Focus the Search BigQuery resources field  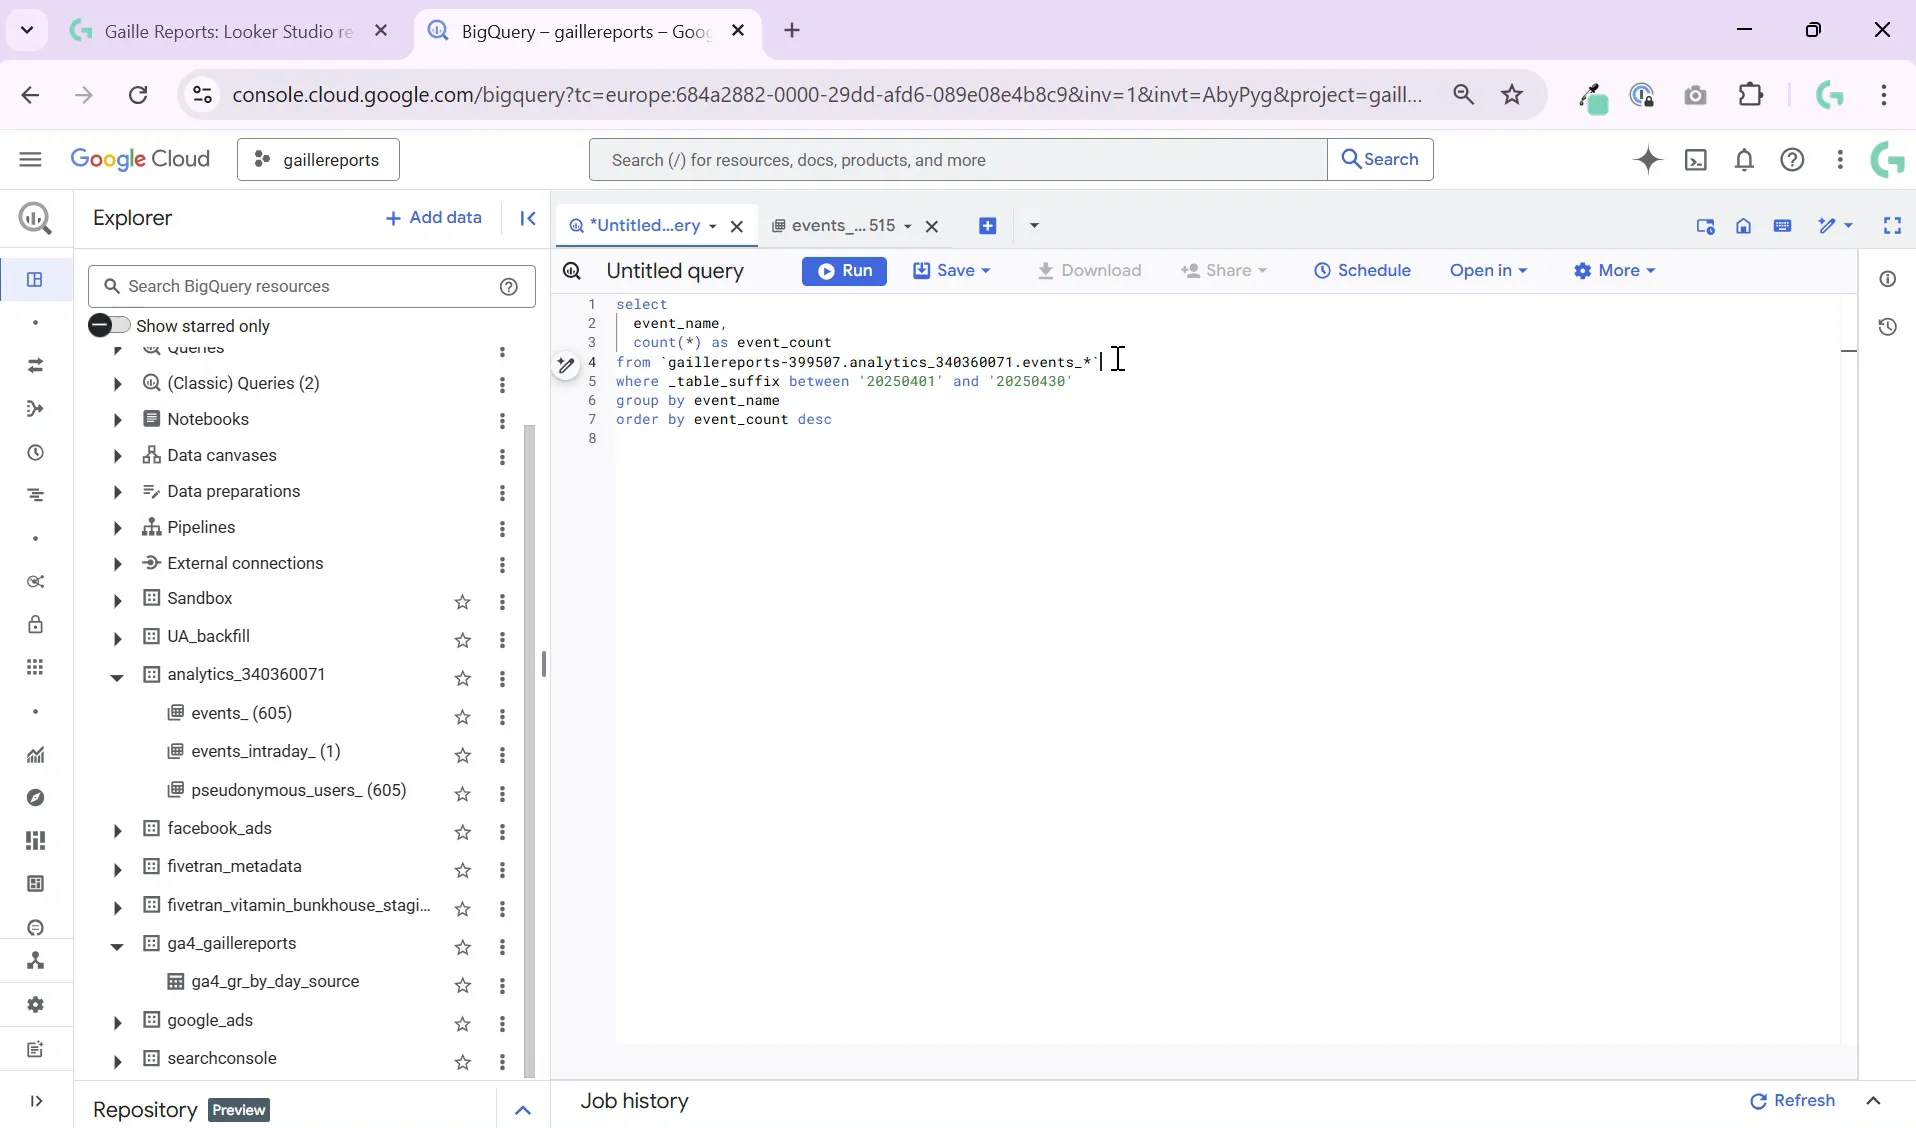pyautogui.click(x=312, y=287)
